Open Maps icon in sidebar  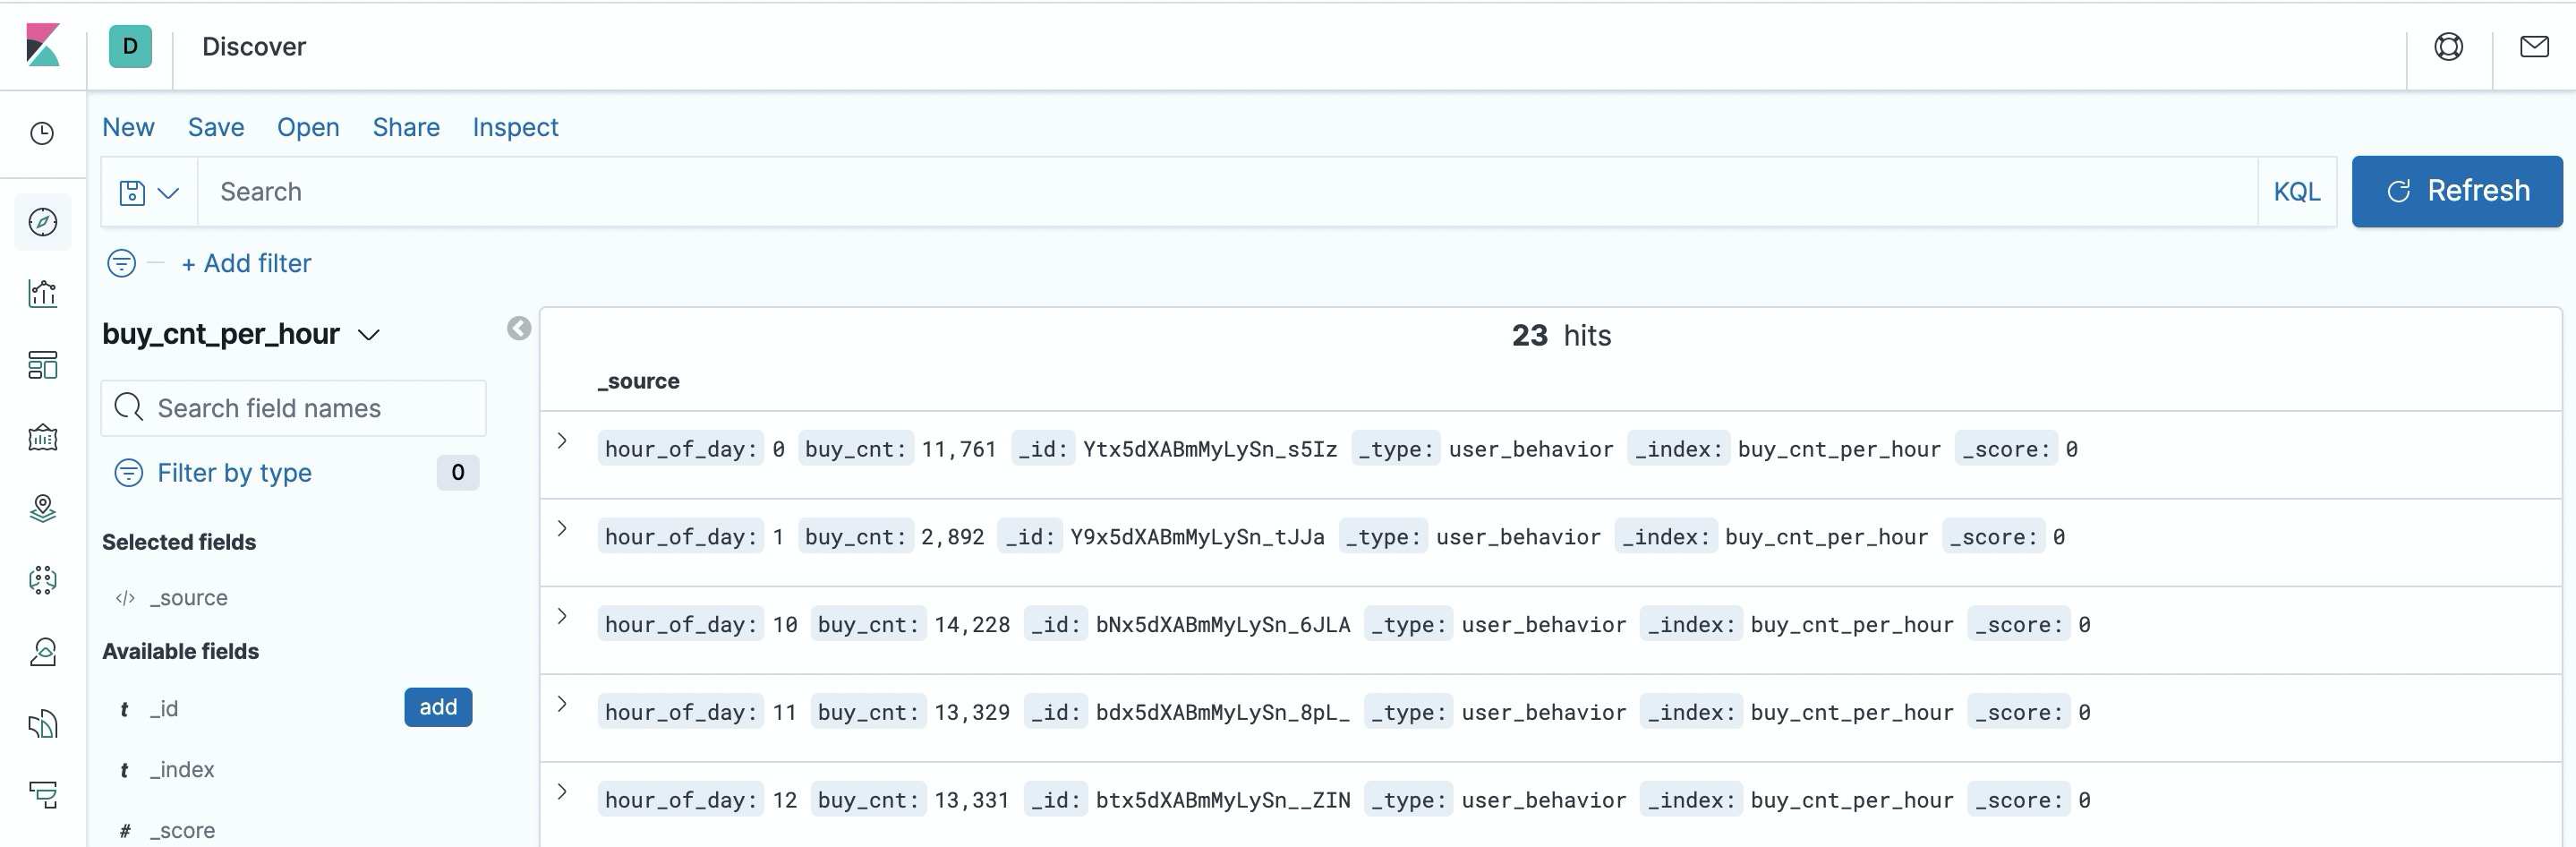click(43, 509)
